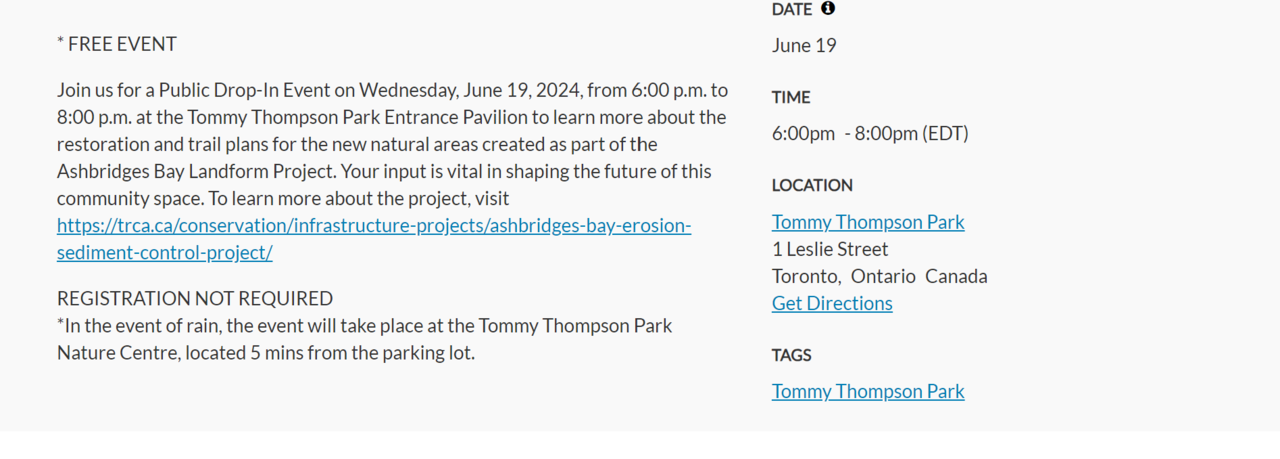
Task: Click the Get Directions link
Action: [831, 303]
